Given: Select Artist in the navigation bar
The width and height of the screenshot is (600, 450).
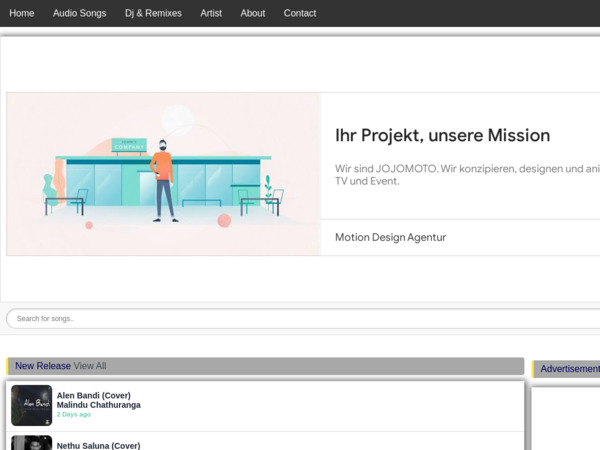Looking at the screenshot, I should (211, 13).
